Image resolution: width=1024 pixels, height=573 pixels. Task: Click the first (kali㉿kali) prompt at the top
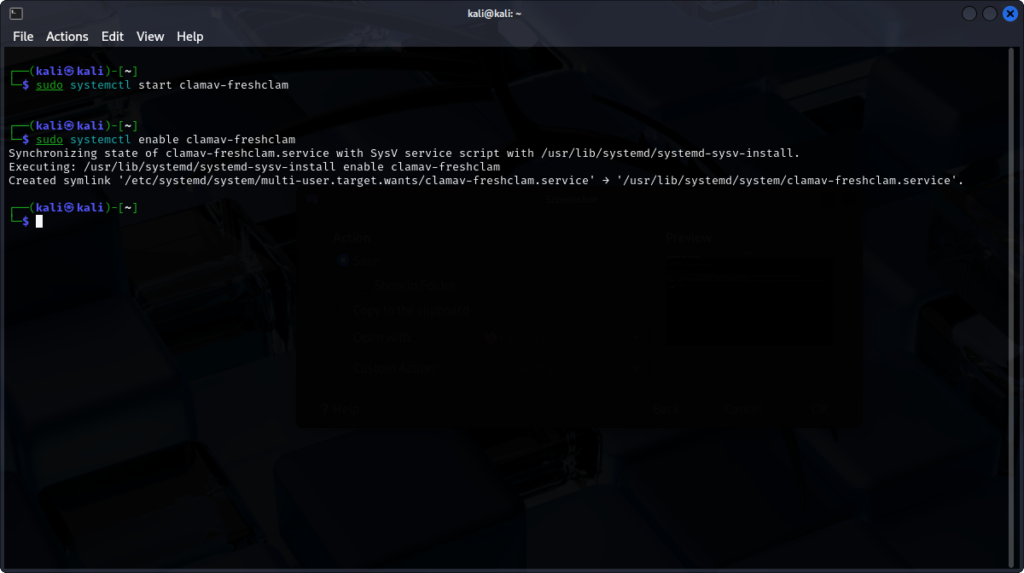click(68, 71)
